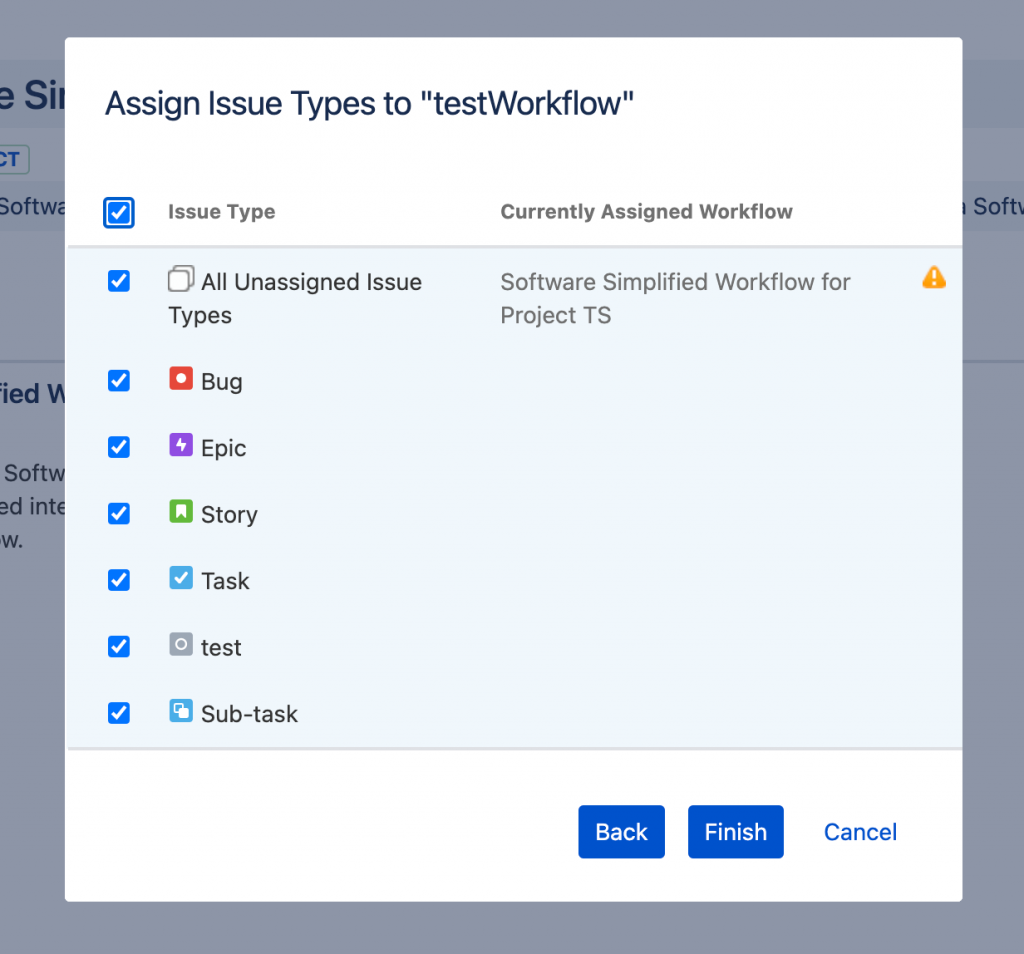1024x954 pixels.
Task: Click the orange warning triangle icon
Action: tap(933, 278)
